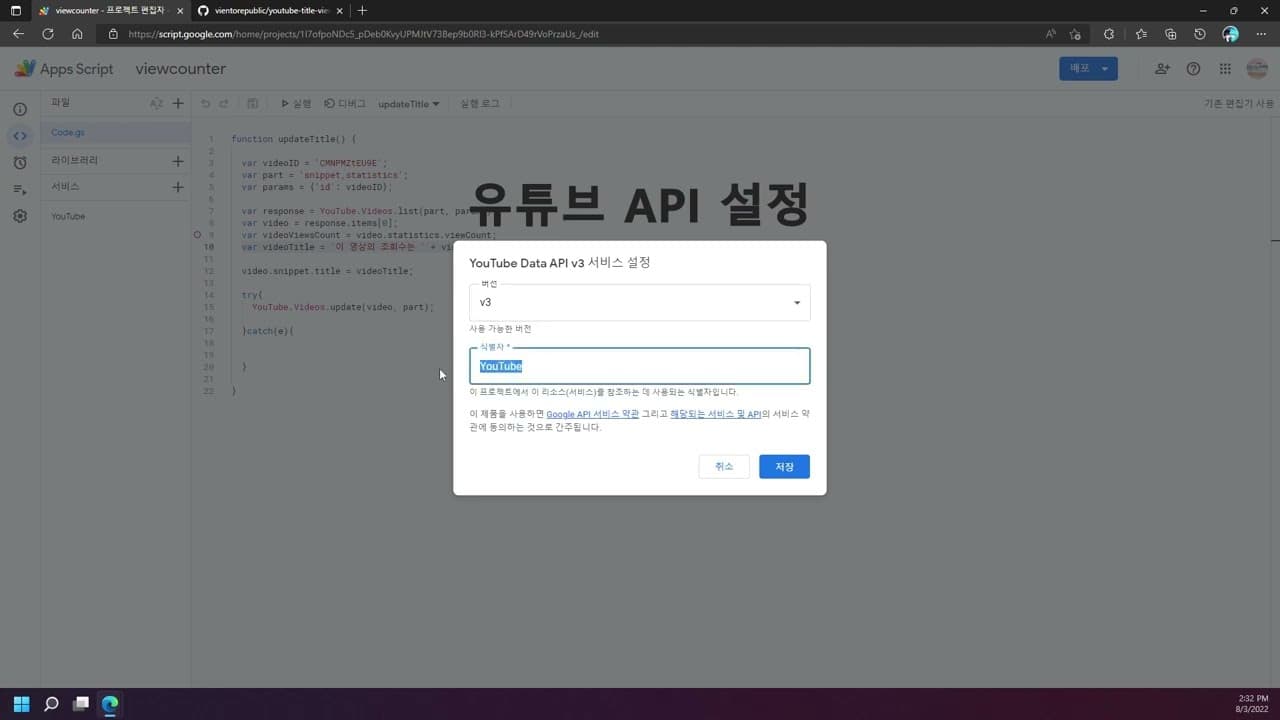The image size is (1280, 720).
Task: Open the Windows Start menu
Action: click(x=21, y=704)
